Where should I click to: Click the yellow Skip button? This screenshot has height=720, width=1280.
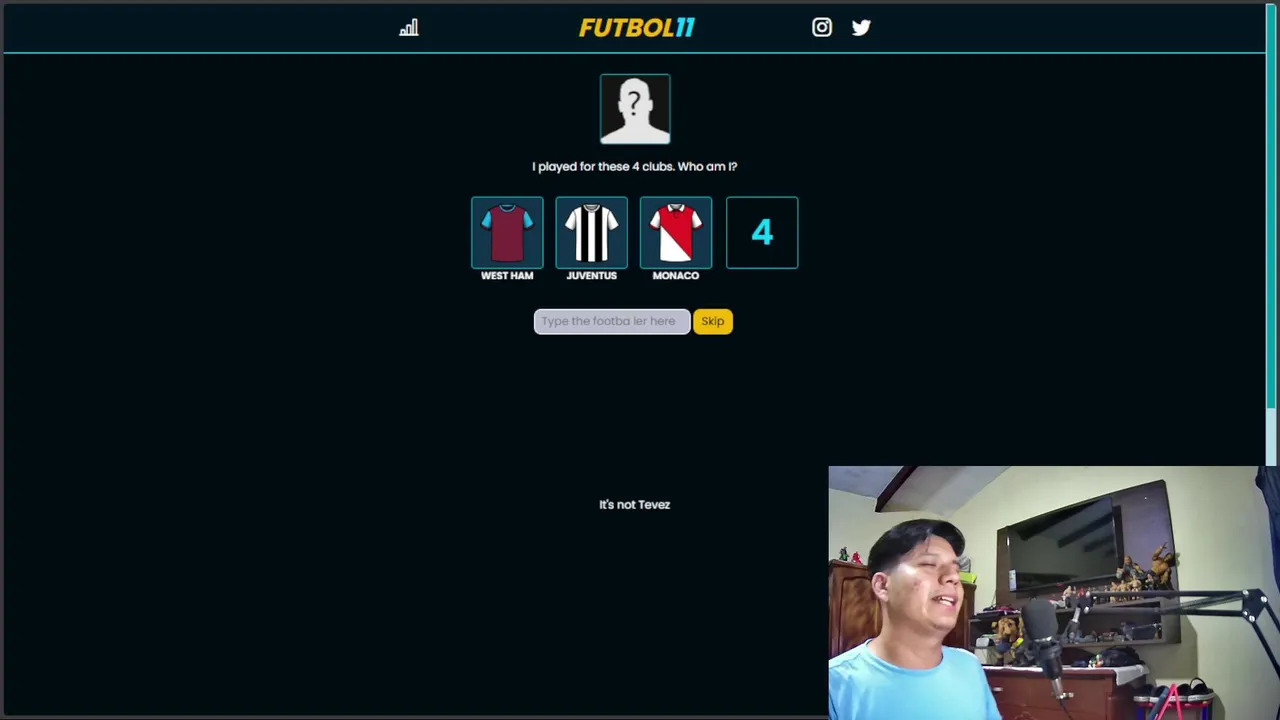713,321
